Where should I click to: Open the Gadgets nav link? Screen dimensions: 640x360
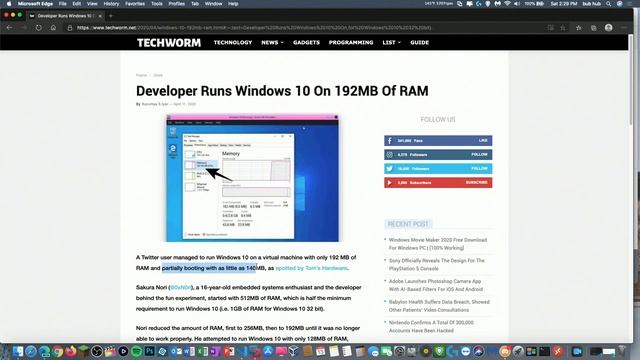(x=306, y=42)
